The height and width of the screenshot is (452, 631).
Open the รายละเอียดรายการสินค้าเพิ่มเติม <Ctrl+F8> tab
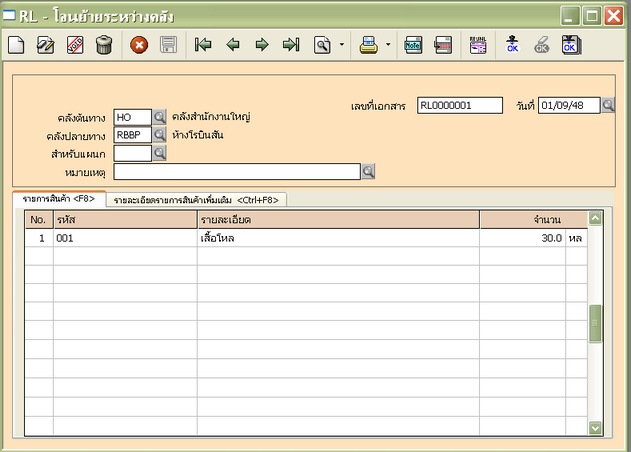[x=196, y=199]
